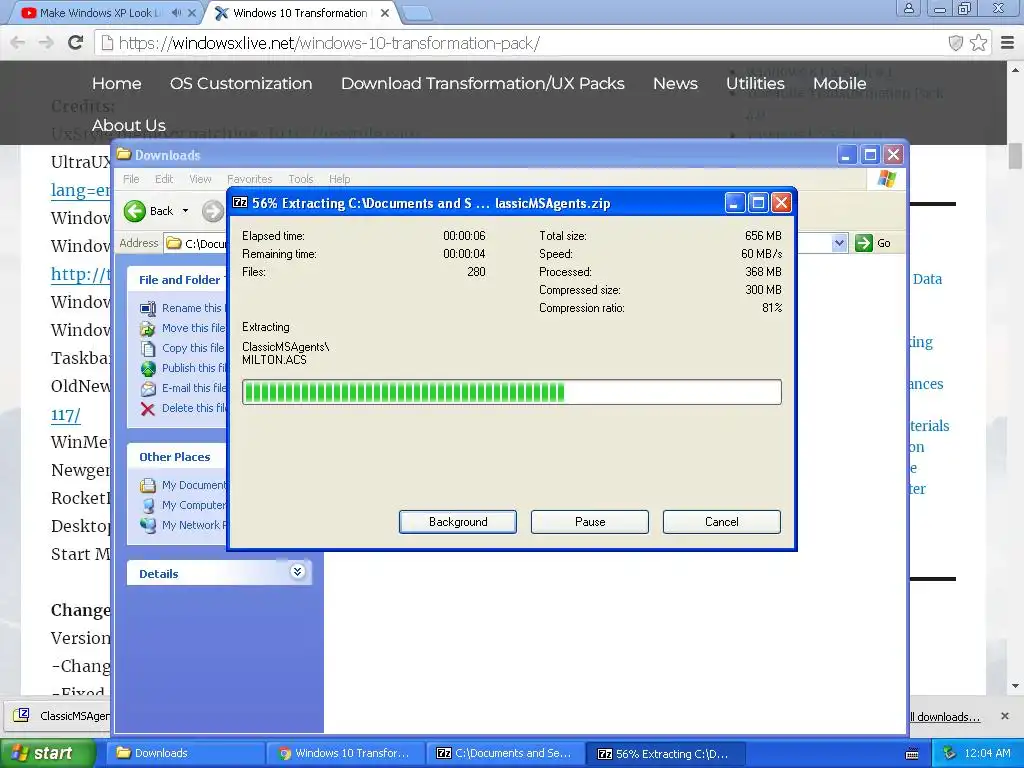This screenshot has width=1024, height=768.
Task: Click the Chrome back navigation arrow
Action: tap(18, 43)
